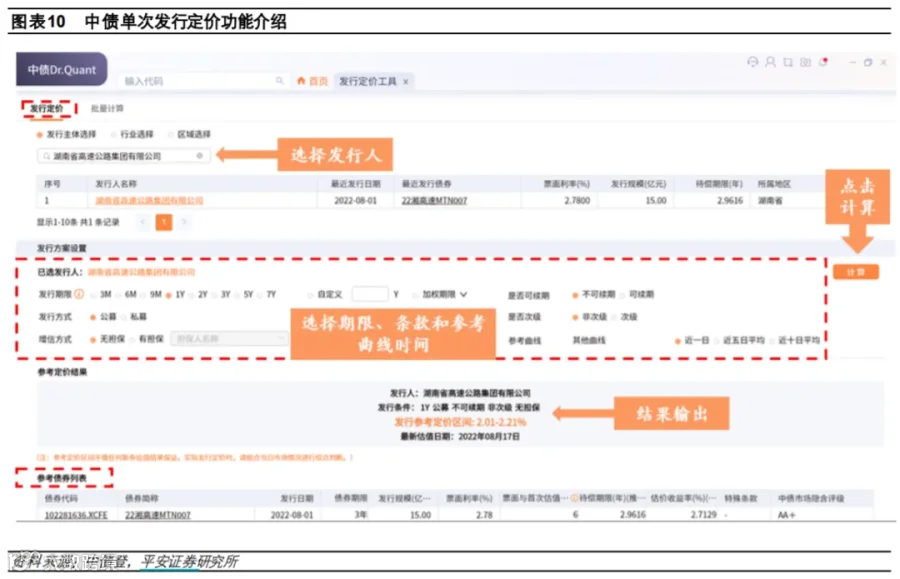Open 22湘高速MTN007 in reference bond list
900x579 pixels.
tap(158, 515)
